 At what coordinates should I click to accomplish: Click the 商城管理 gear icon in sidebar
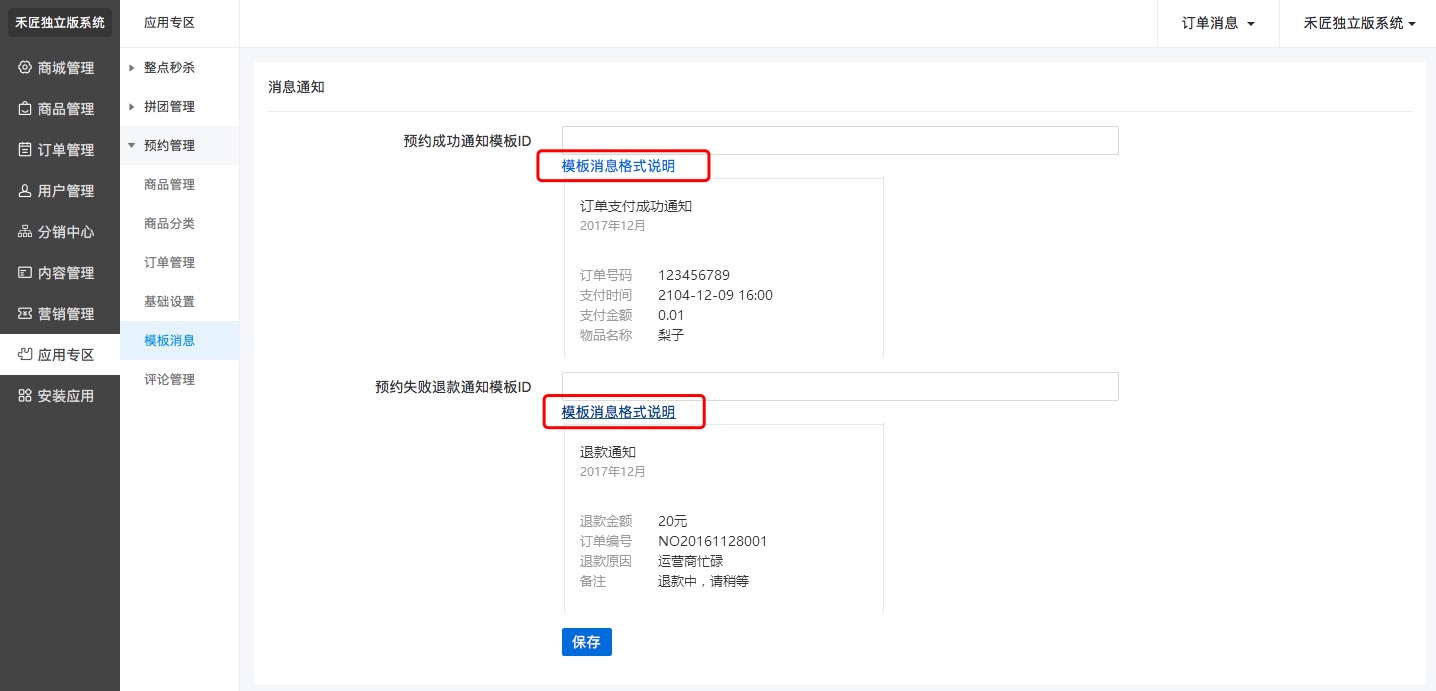tap(25, 68)
